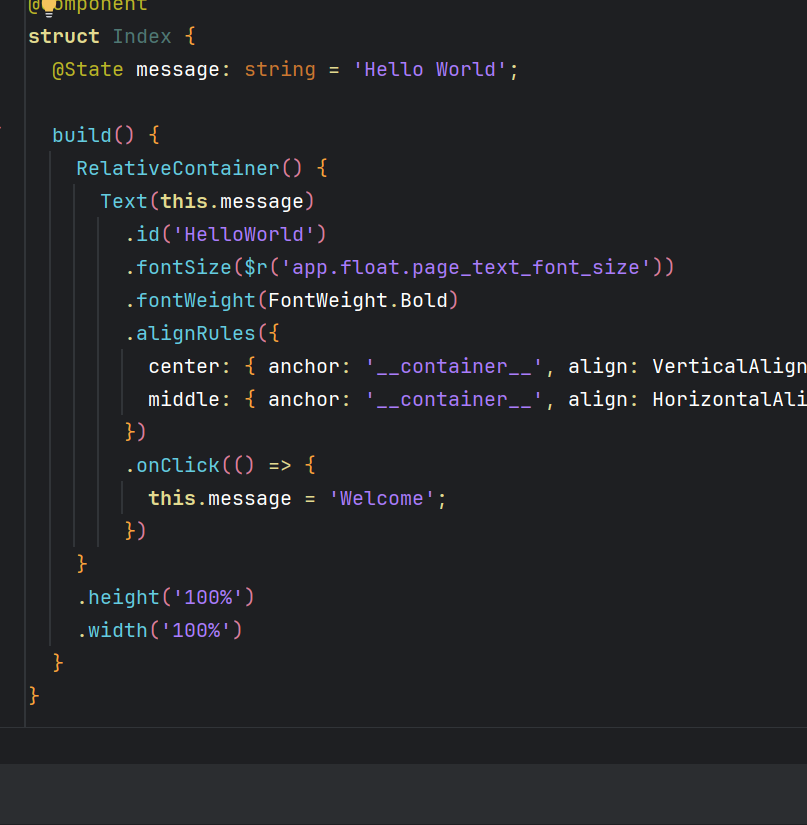Click the '@State' decorator
The image size is (807, 825).
click(88, 70)
